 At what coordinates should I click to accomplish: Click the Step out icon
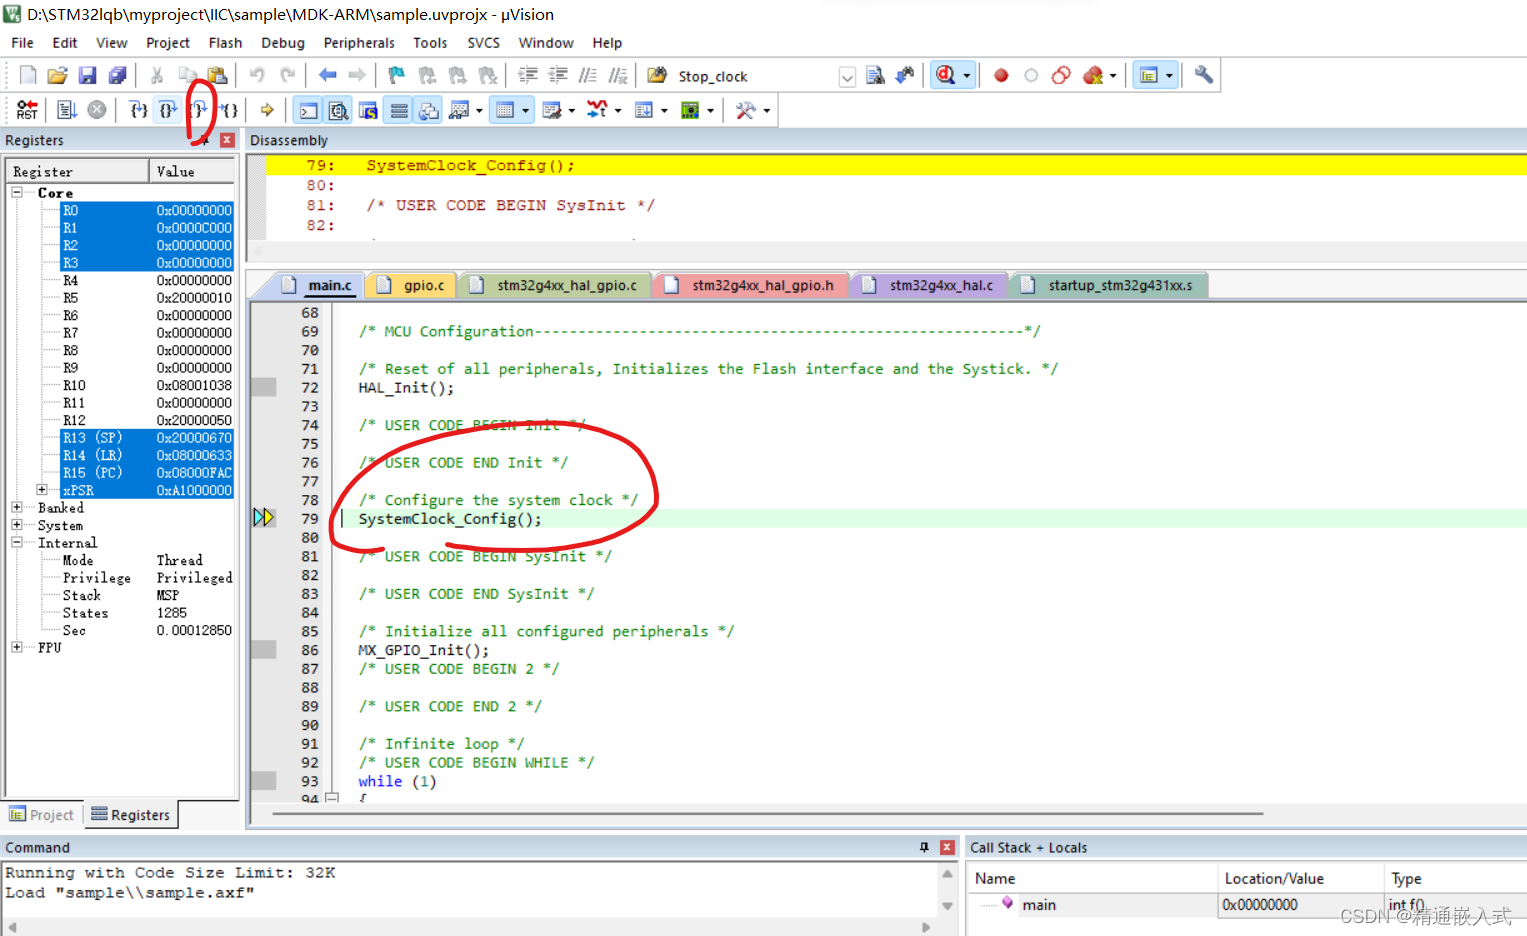point(198,110)
